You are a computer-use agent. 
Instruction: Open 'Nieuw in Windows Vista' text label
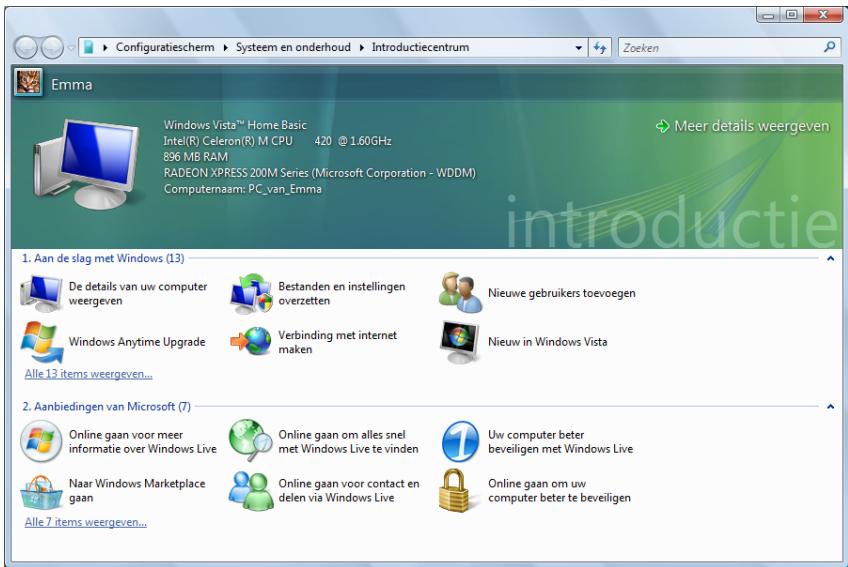547,342
